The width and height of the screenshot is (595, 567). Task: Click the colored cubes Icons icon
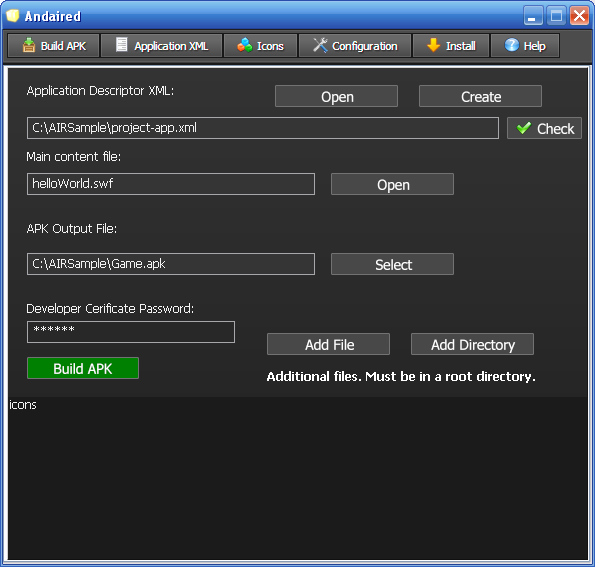click(244, 45)
